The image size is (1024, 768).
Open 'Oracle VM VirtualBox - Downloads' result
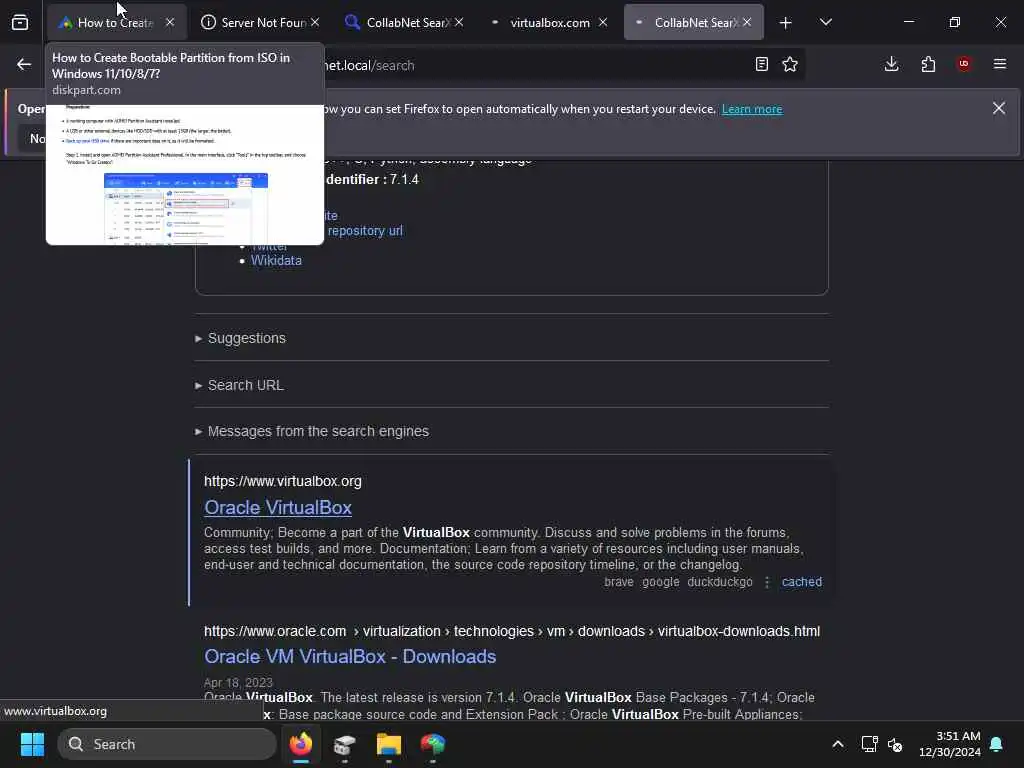(350, 657)
